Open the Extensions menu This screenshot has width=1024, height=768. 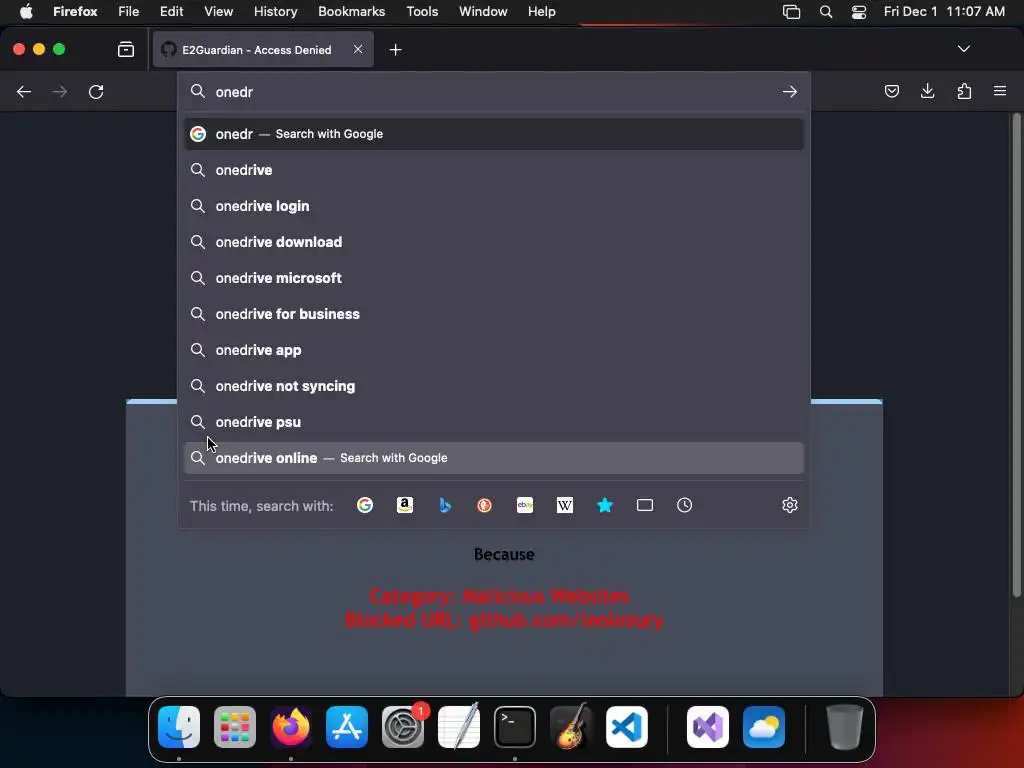click(x=964, y=91)
